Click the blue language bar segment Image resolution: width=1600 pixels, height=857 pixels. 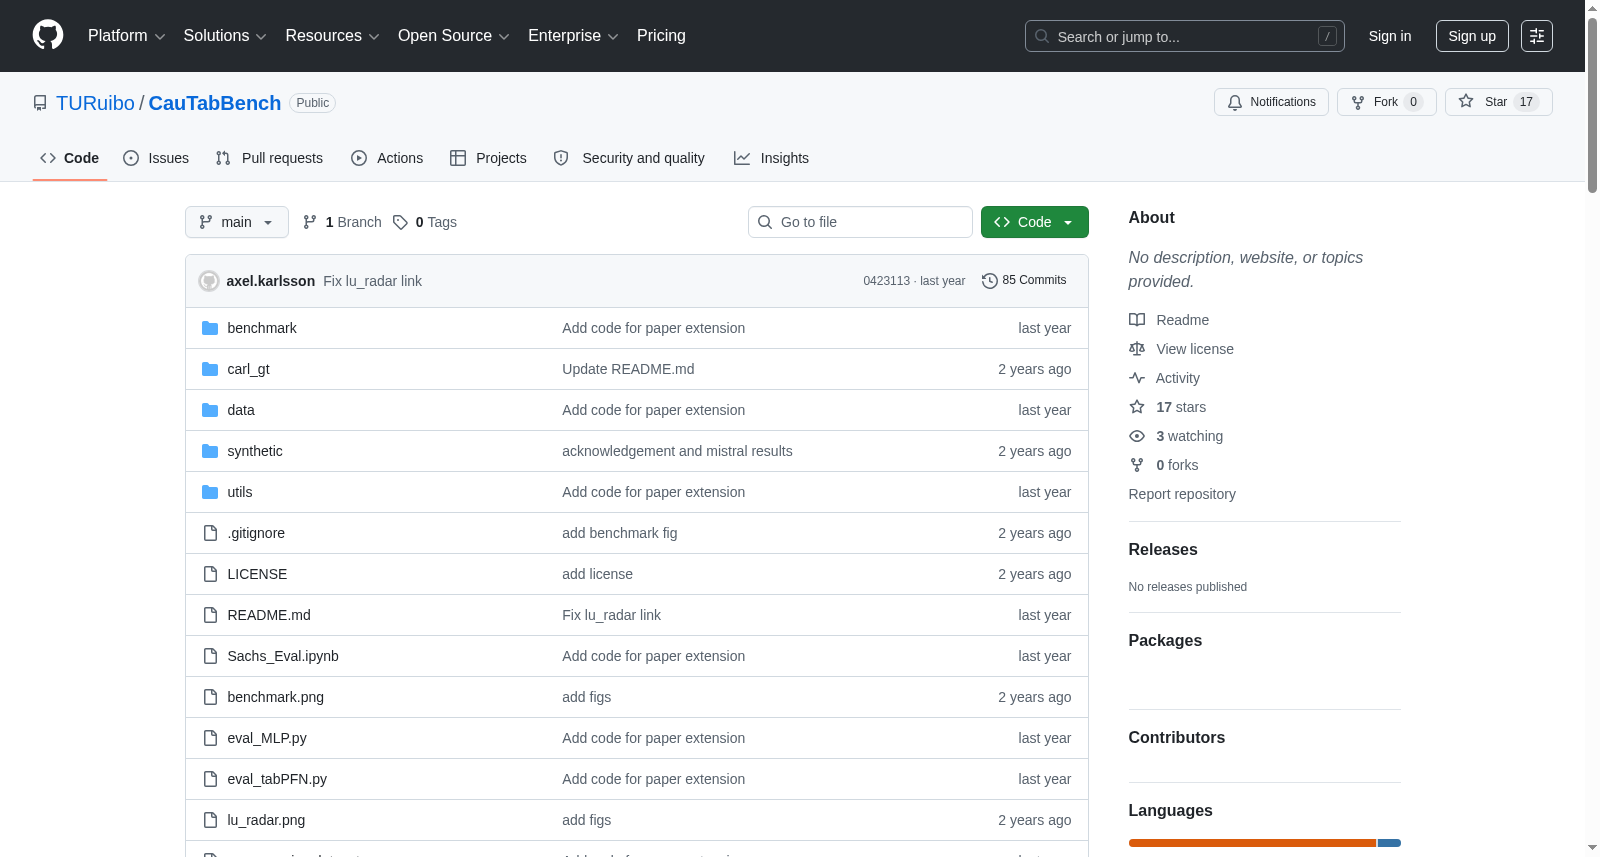tap(1389, 843)
